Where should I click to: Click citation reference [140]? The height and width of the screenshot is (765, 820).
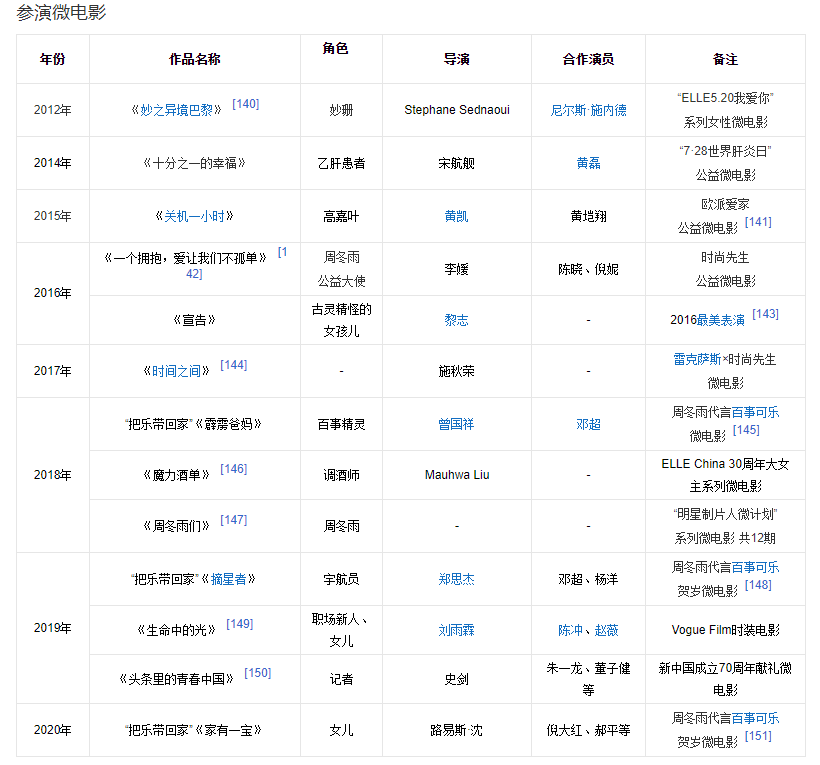[x=245, y=104]
